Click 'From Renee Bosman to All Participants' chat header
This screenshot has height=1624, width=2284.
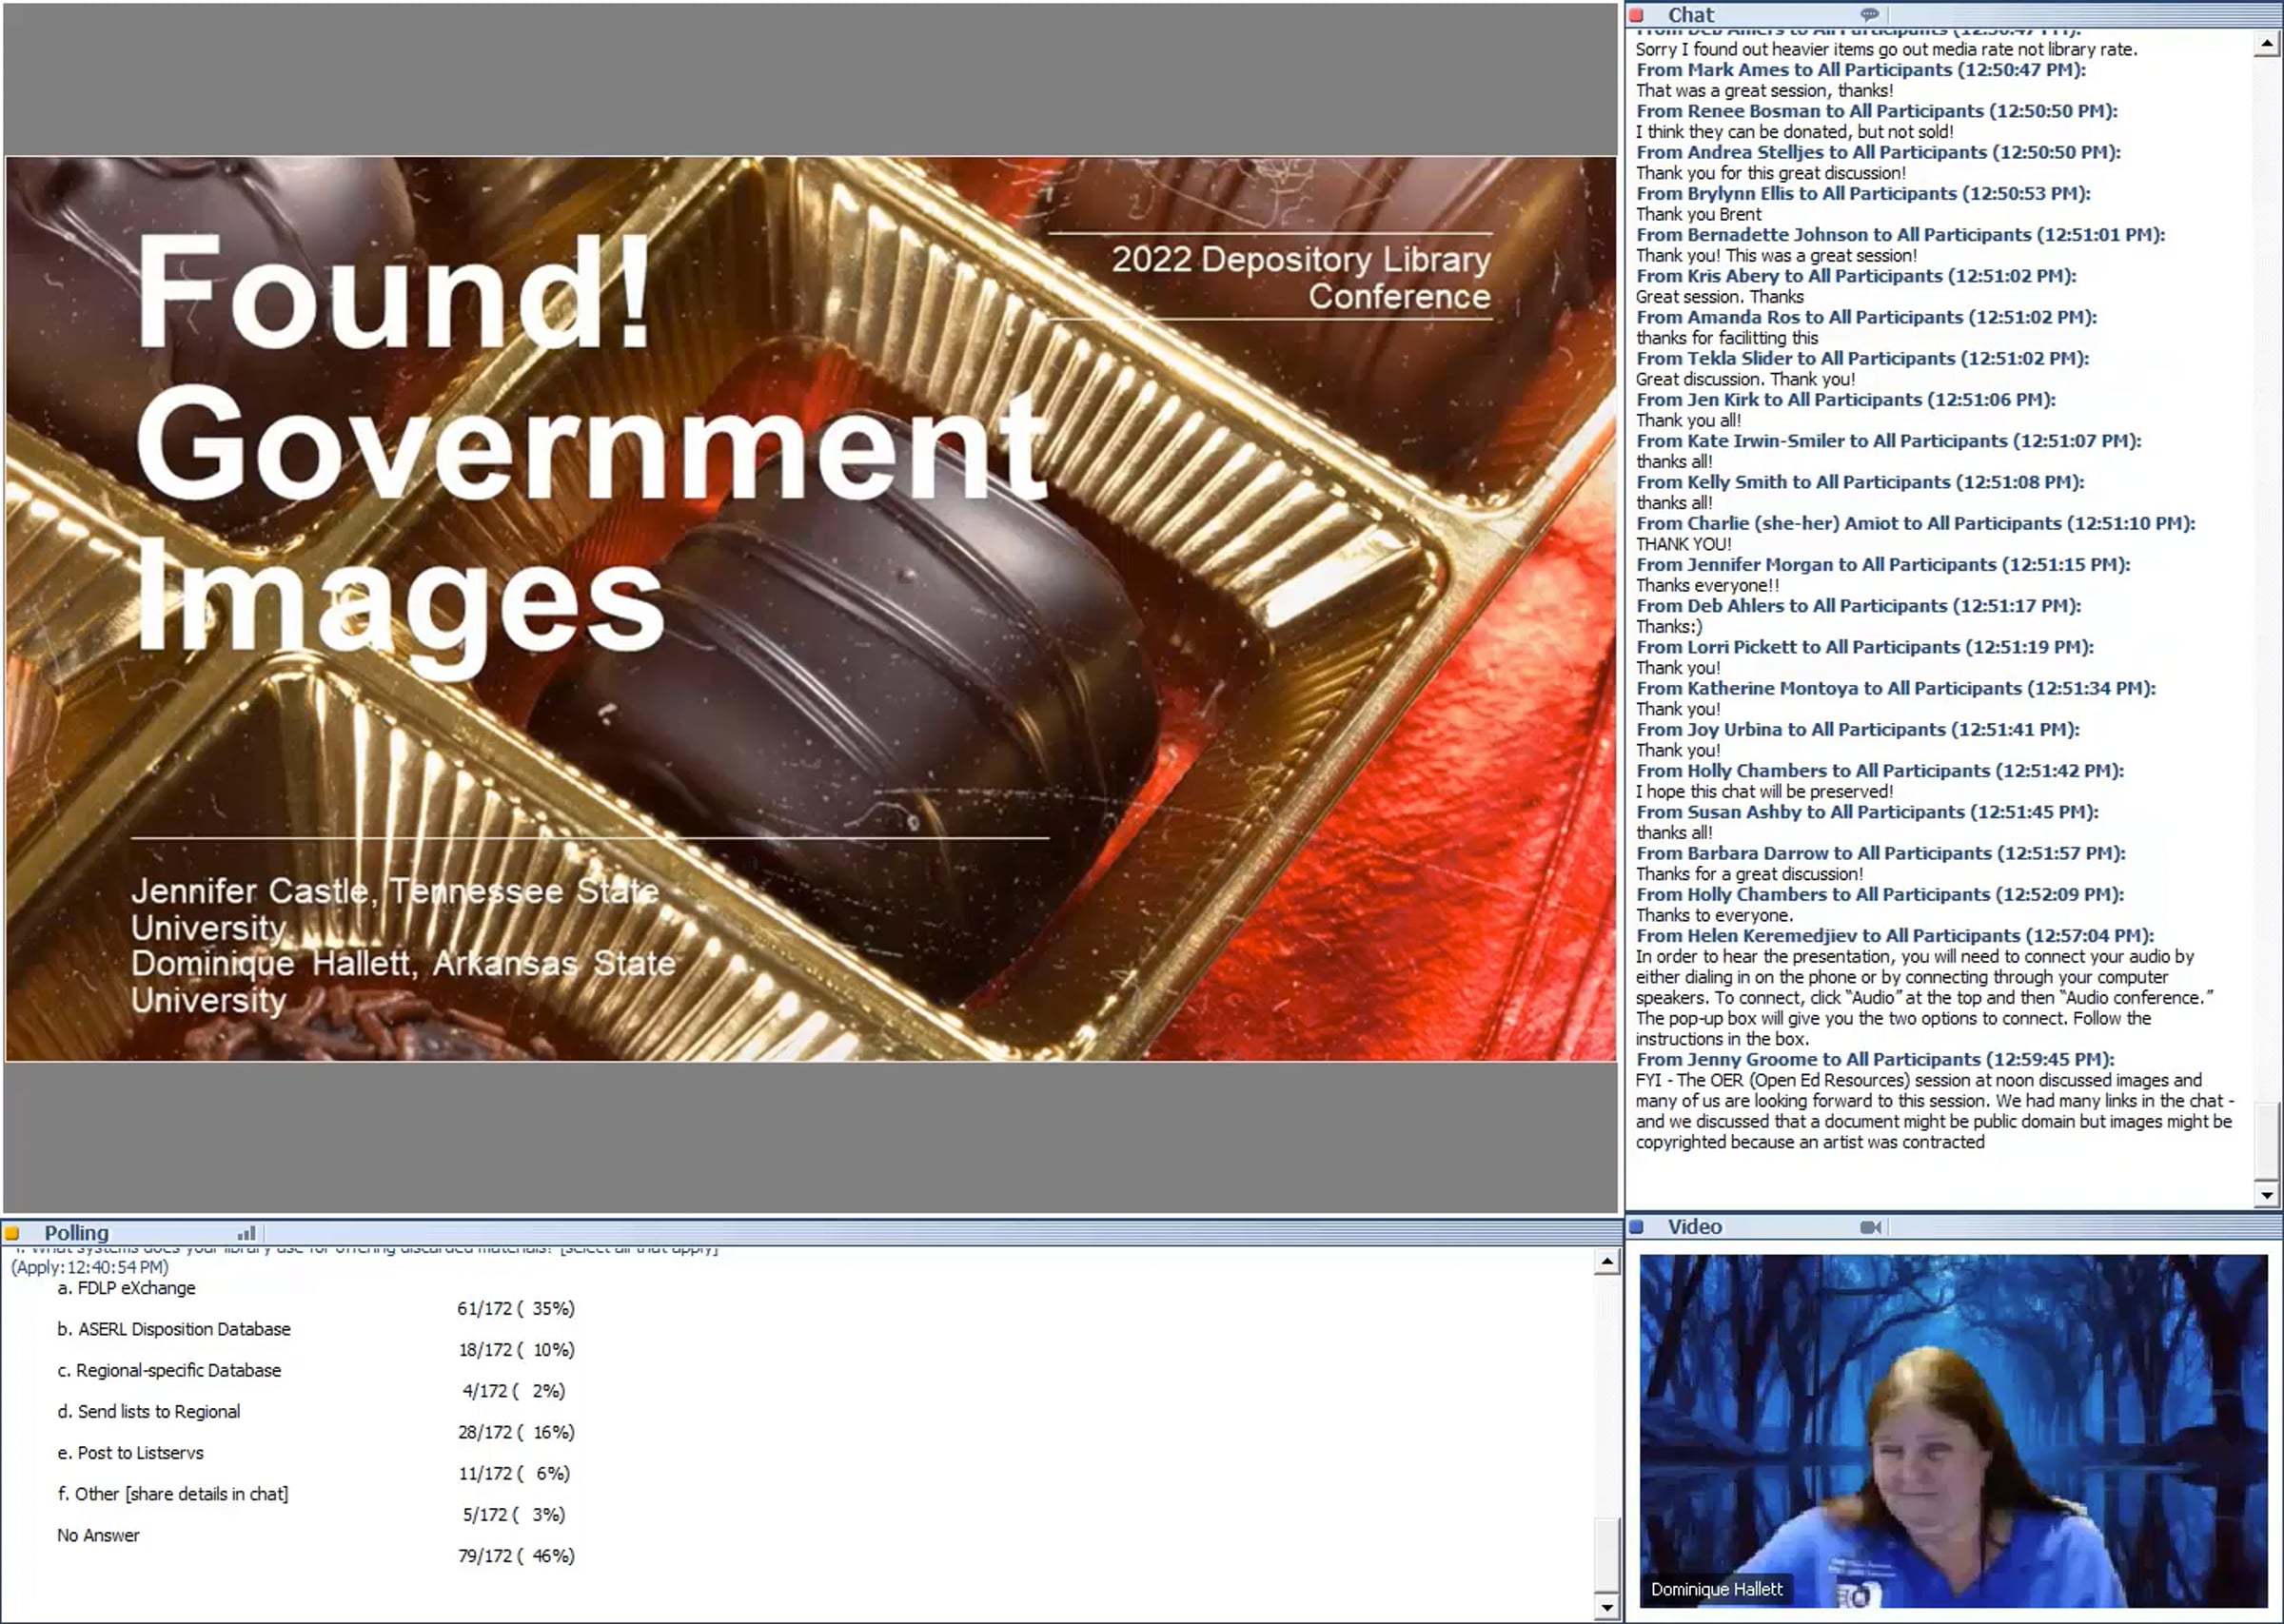[x=1877, y=111]
